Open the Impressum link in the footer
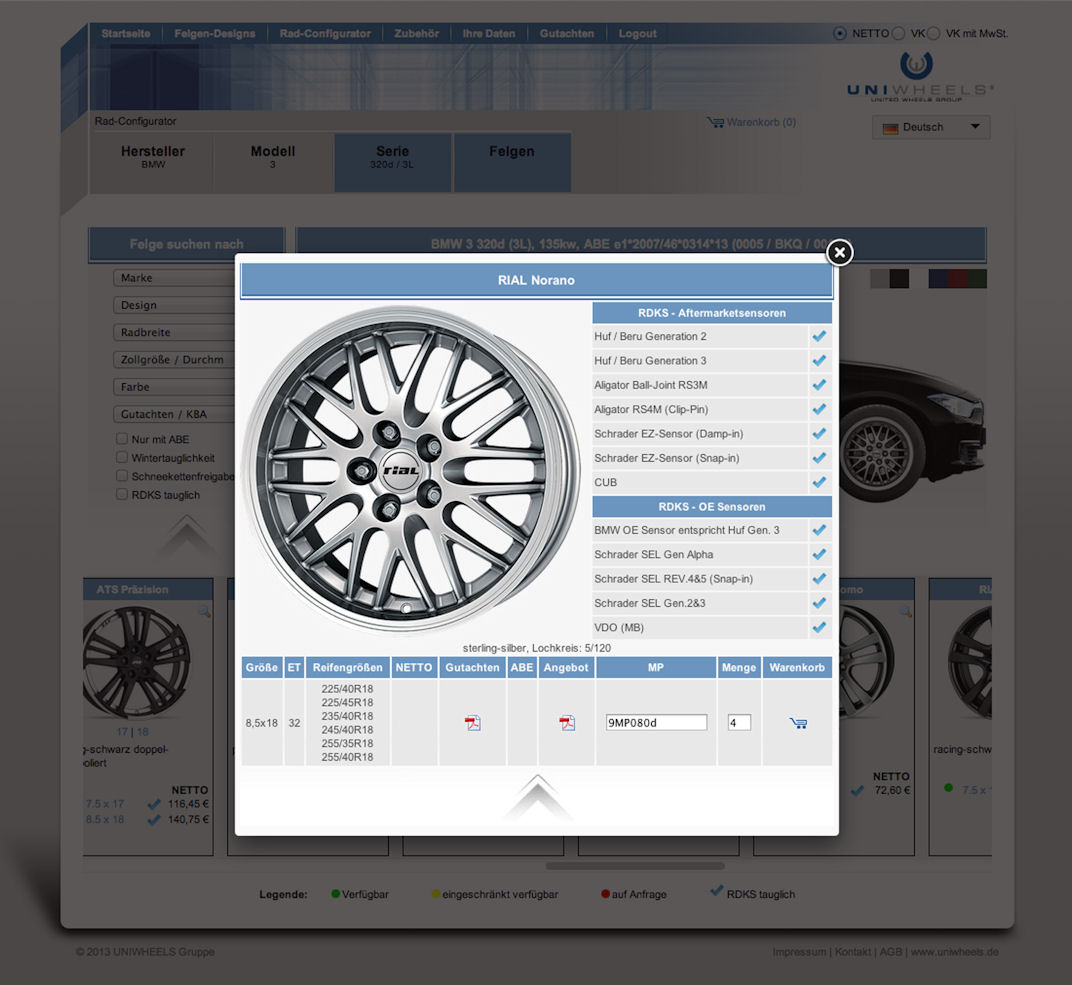 coord(799,952)
